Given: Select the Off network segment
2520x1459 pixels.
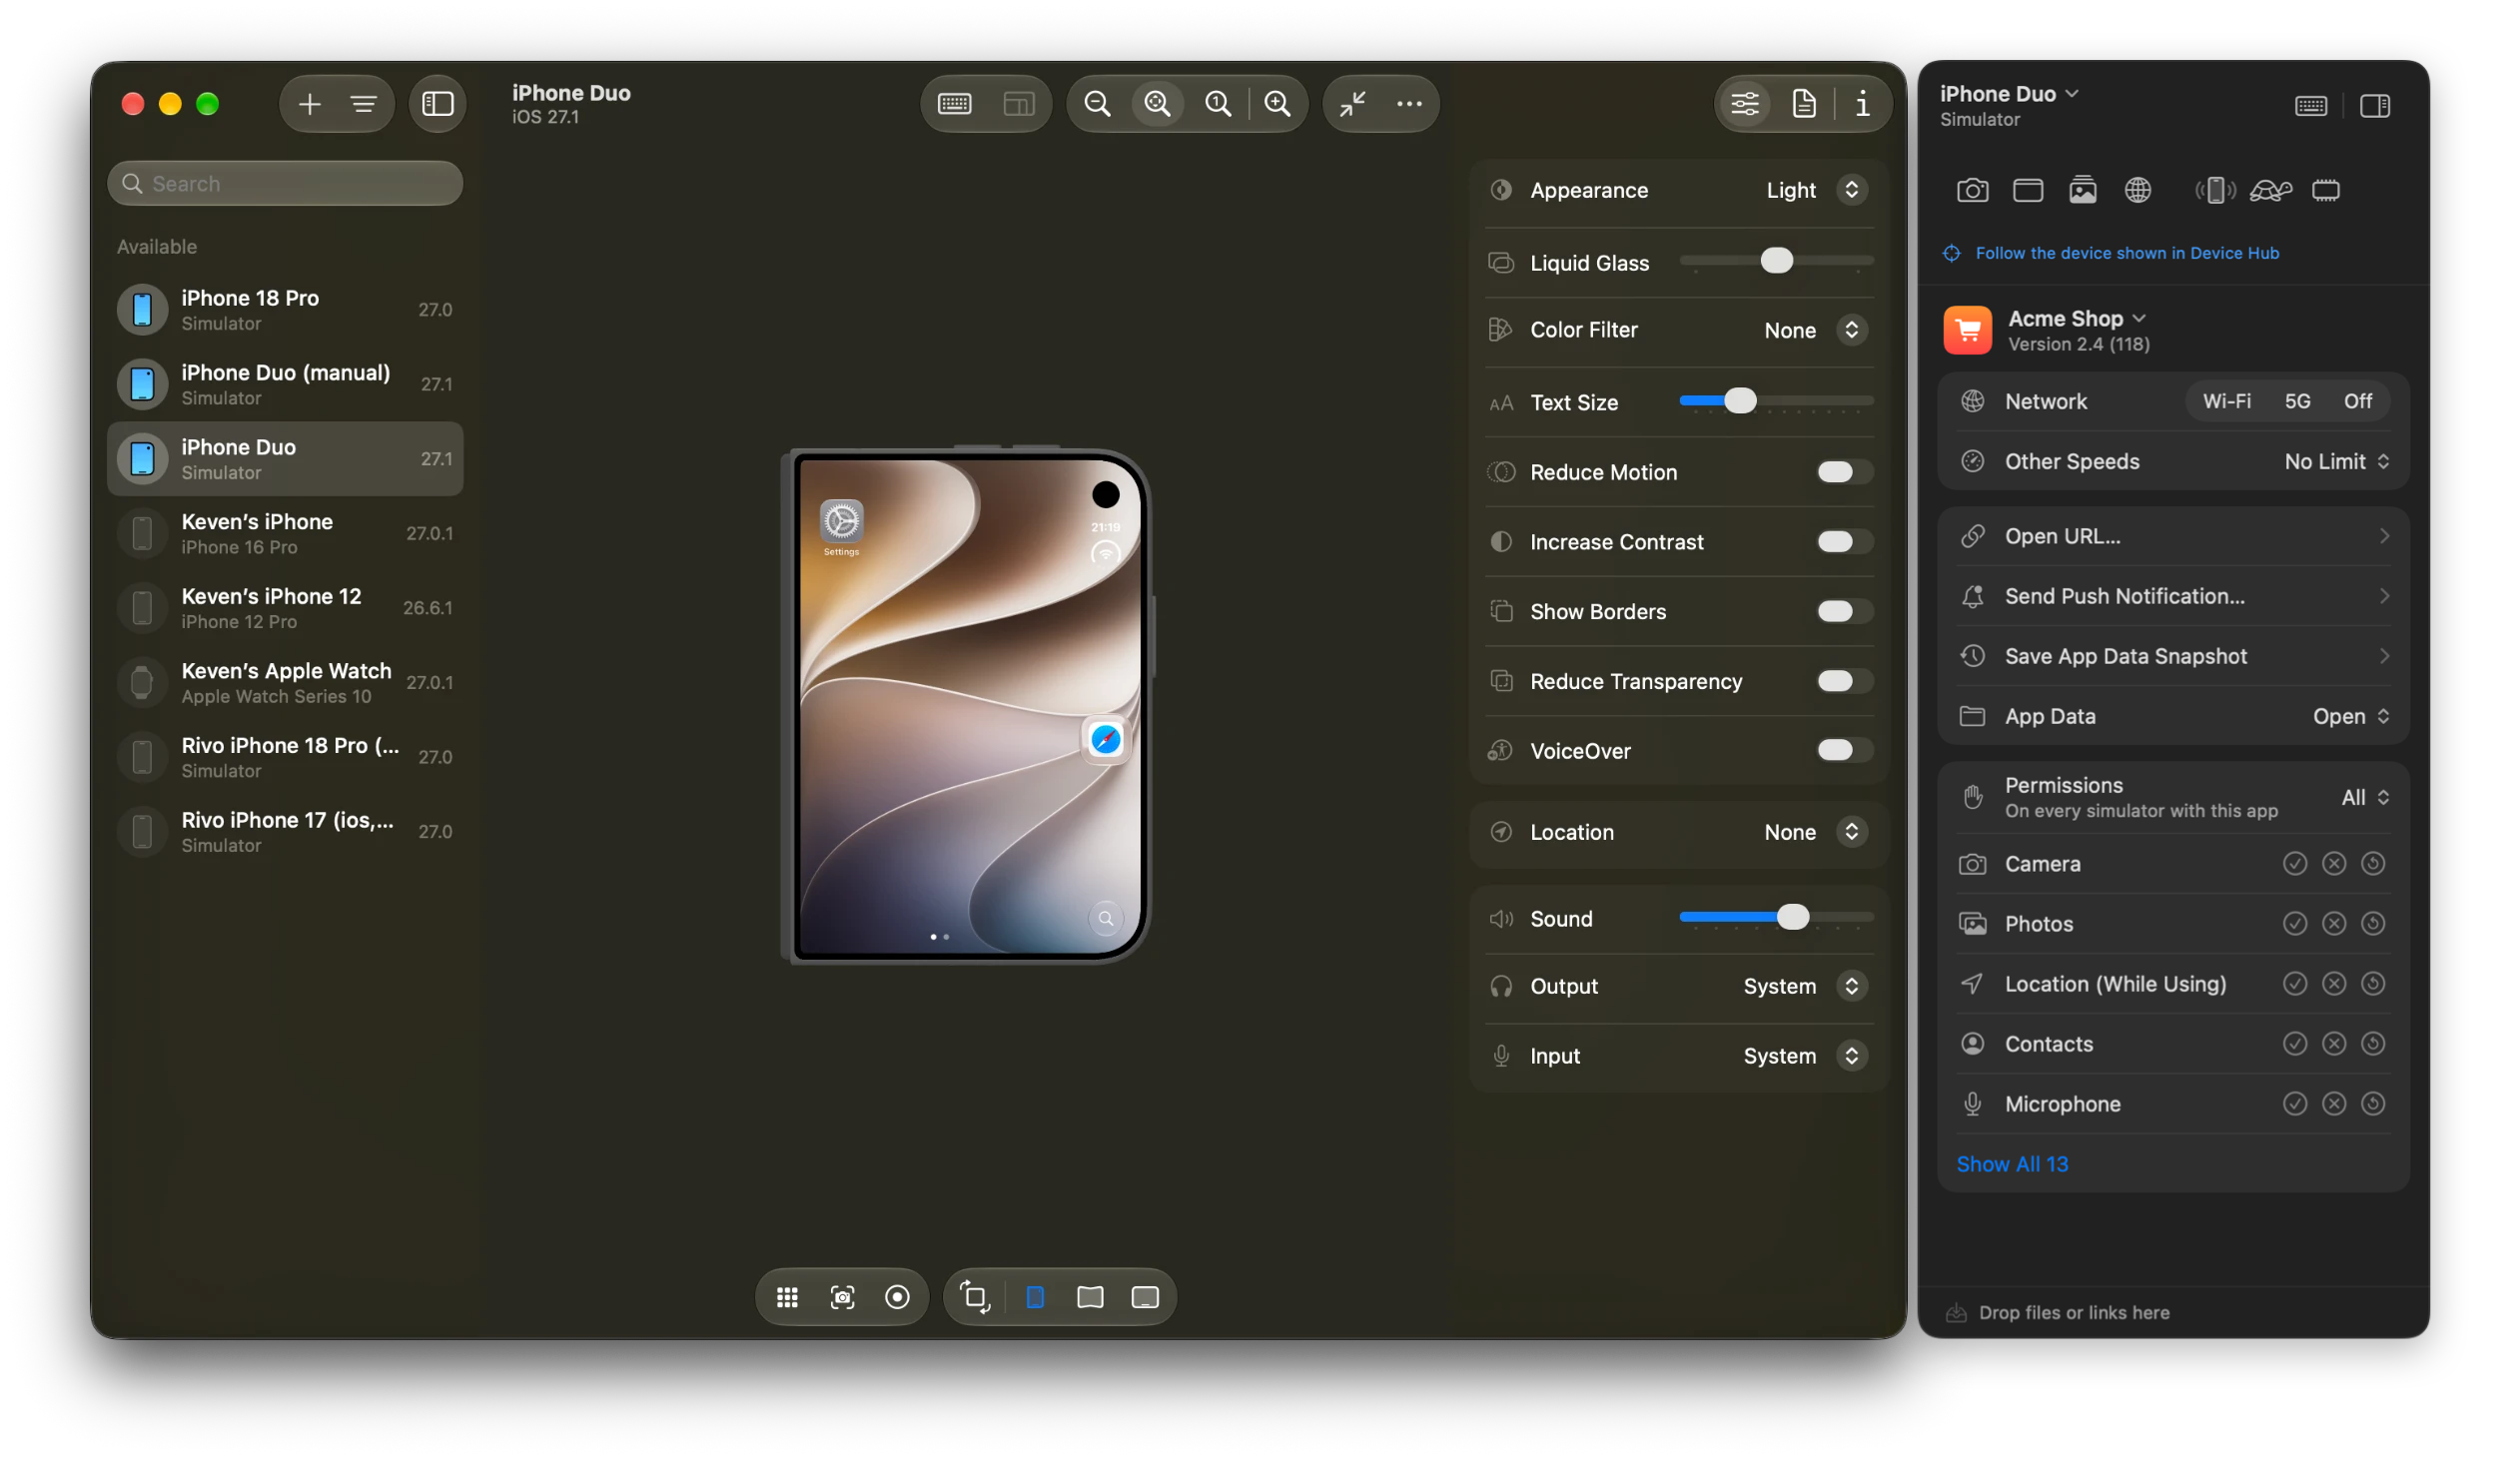Looking at the screenshot, I should [x=2357, y=401].
